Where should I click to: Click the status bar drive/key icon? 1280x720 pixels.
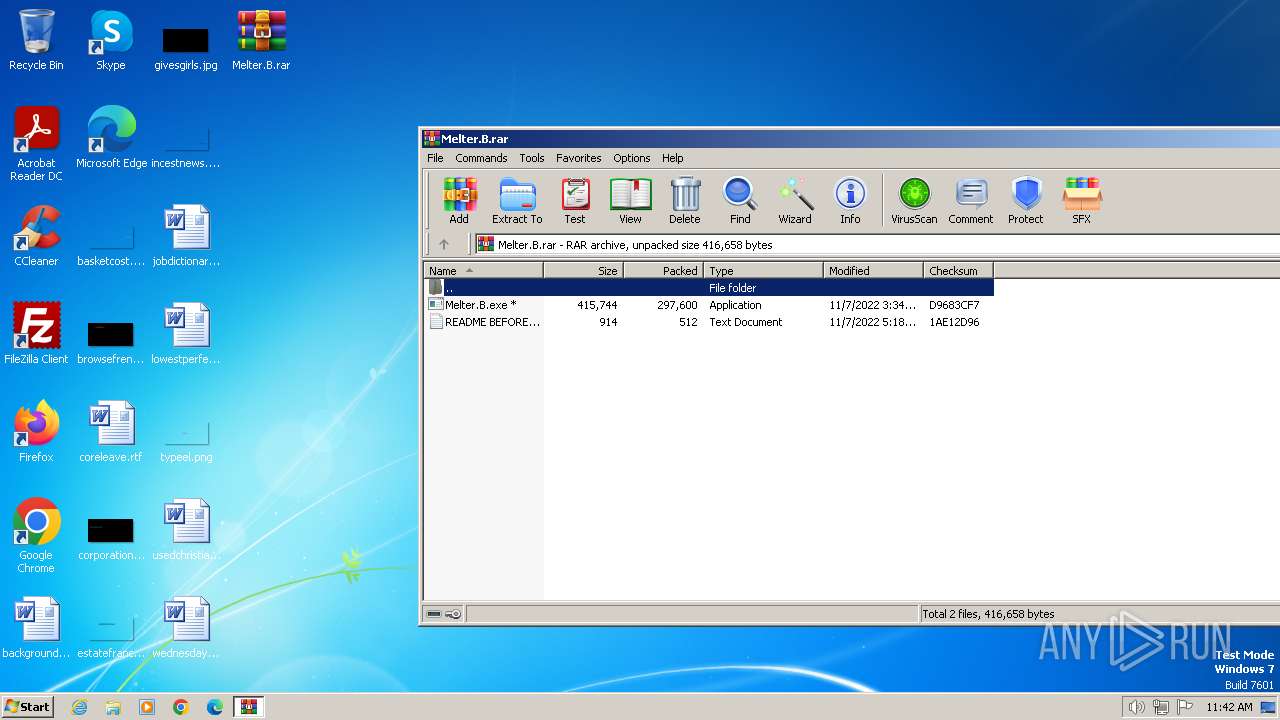click(444, 614)
